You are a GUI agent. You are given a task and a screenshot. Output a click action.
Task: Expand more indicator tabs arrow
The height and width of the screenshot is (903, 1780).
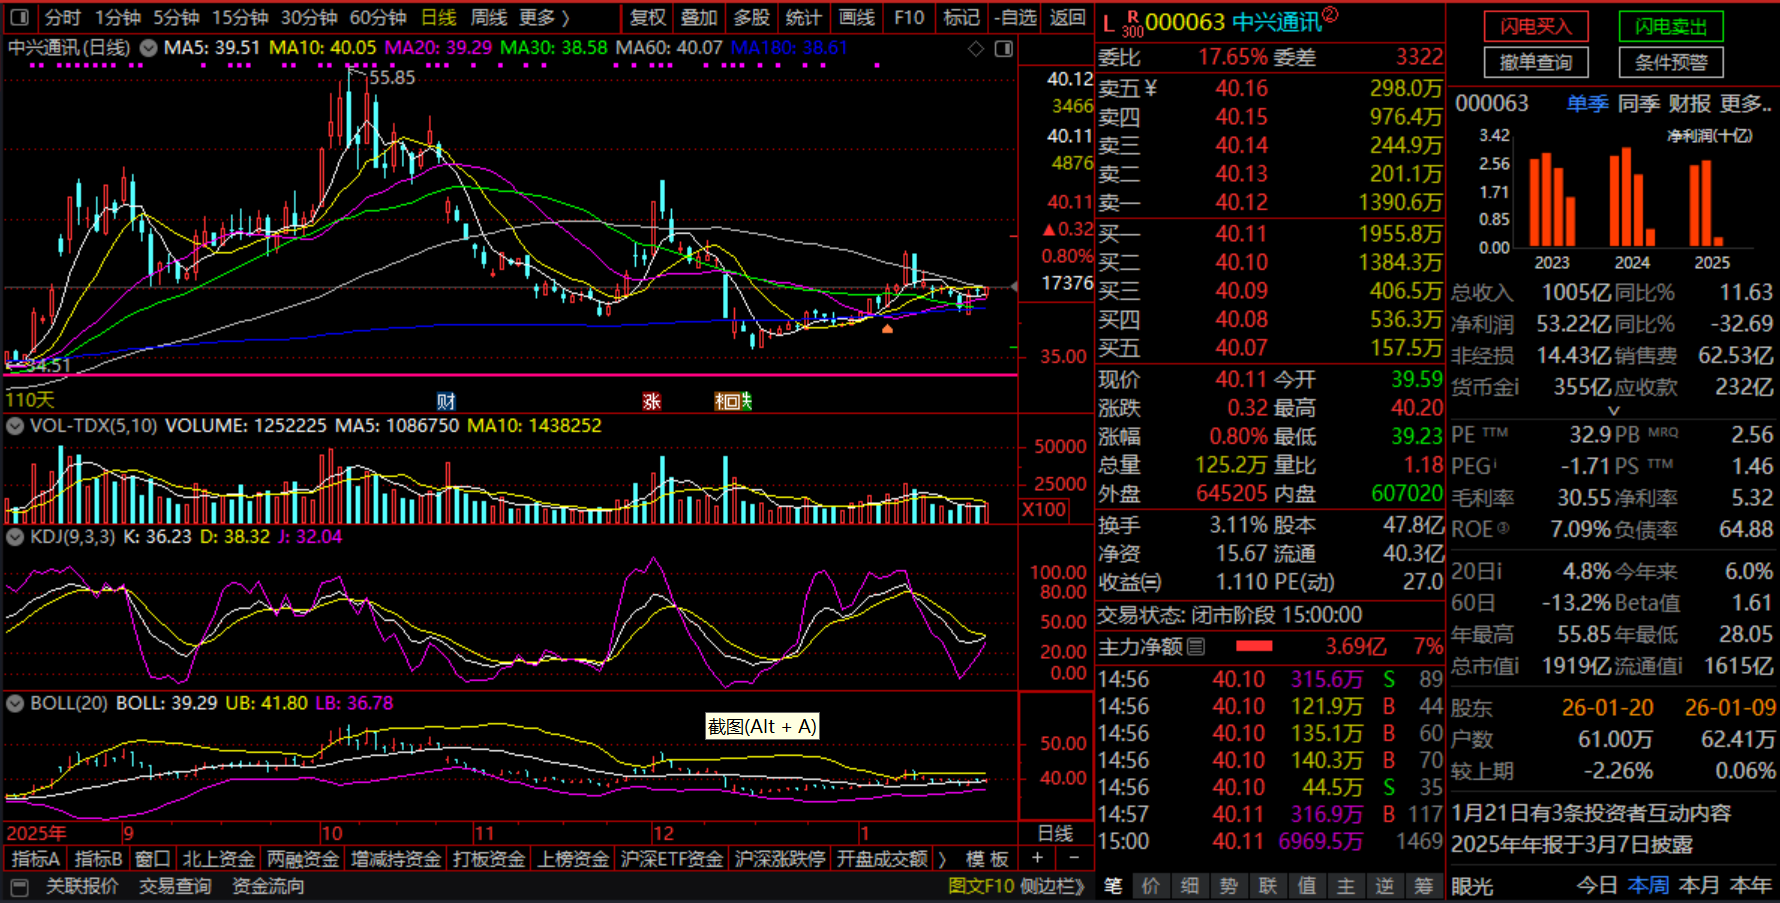click(941, 859)
